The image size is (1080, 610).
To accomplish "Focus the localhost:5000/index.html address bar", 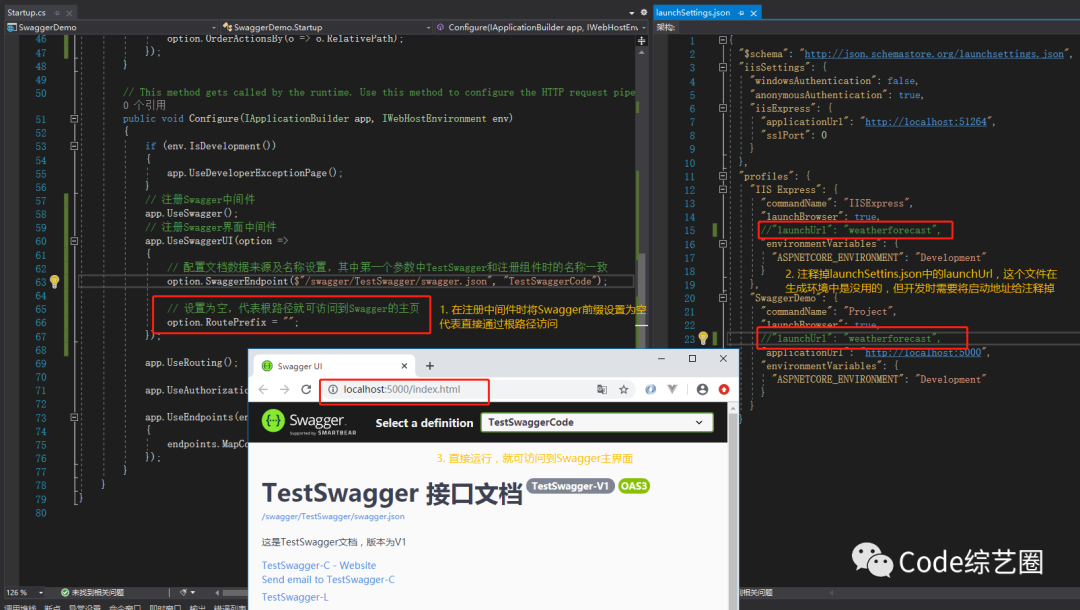I will point(404,390).
